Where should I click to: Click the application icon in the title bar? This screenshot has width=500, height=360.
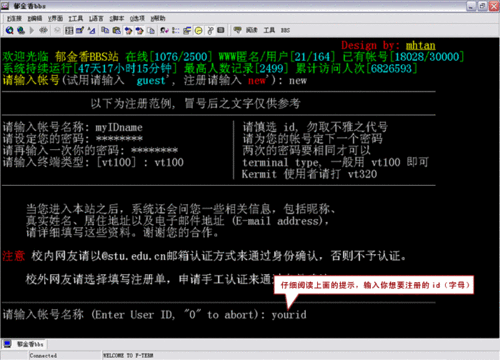click(x=5, y=6)
